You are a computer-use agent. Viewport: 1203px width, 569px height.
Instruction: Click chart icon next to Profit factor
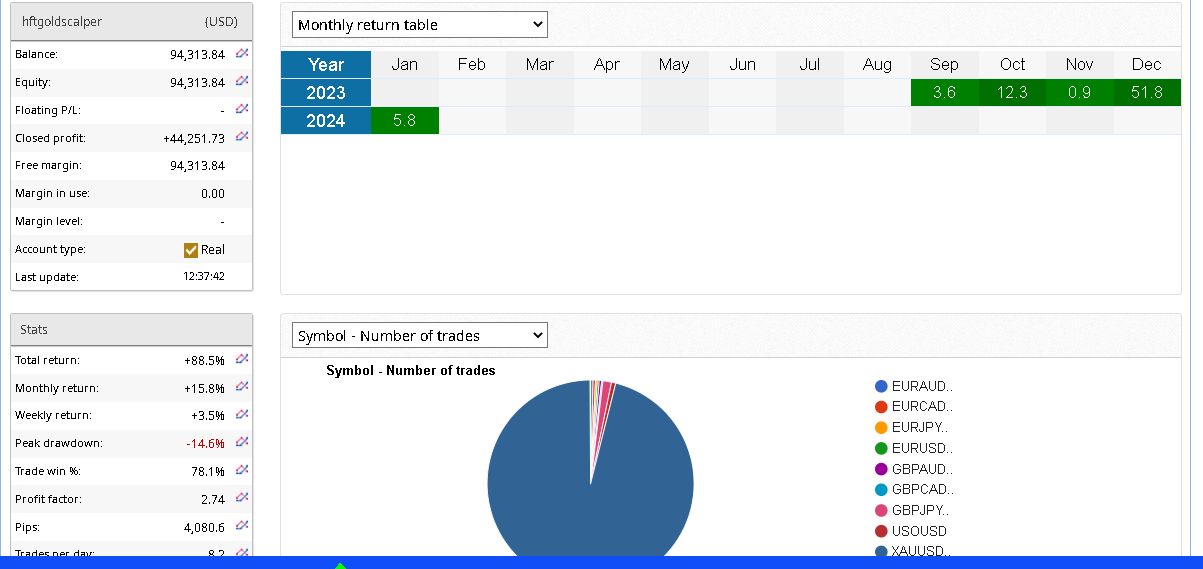click(x=242, y=498)
